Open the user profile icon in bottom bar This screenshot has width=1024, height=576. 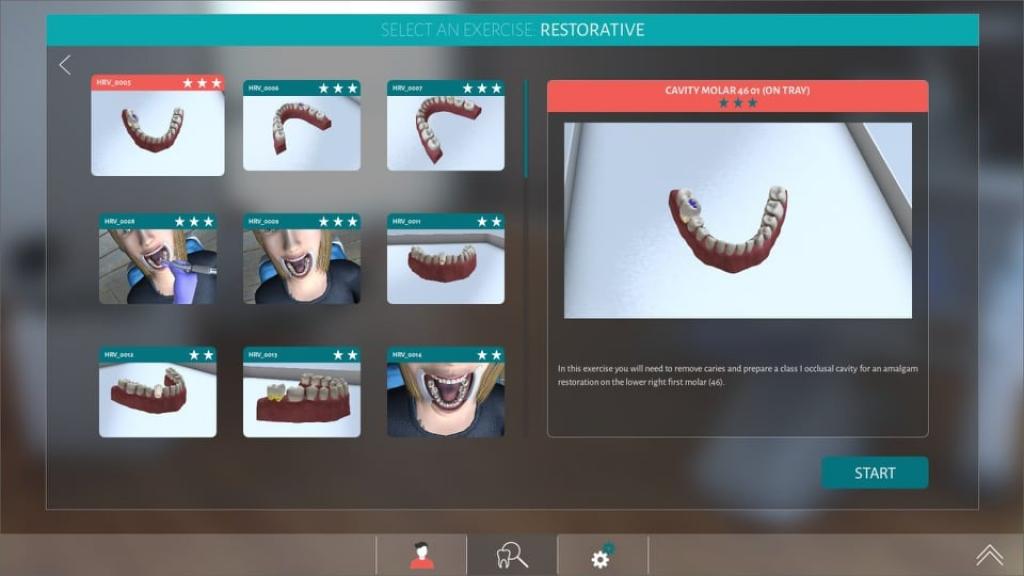click(x=421, y=557)
